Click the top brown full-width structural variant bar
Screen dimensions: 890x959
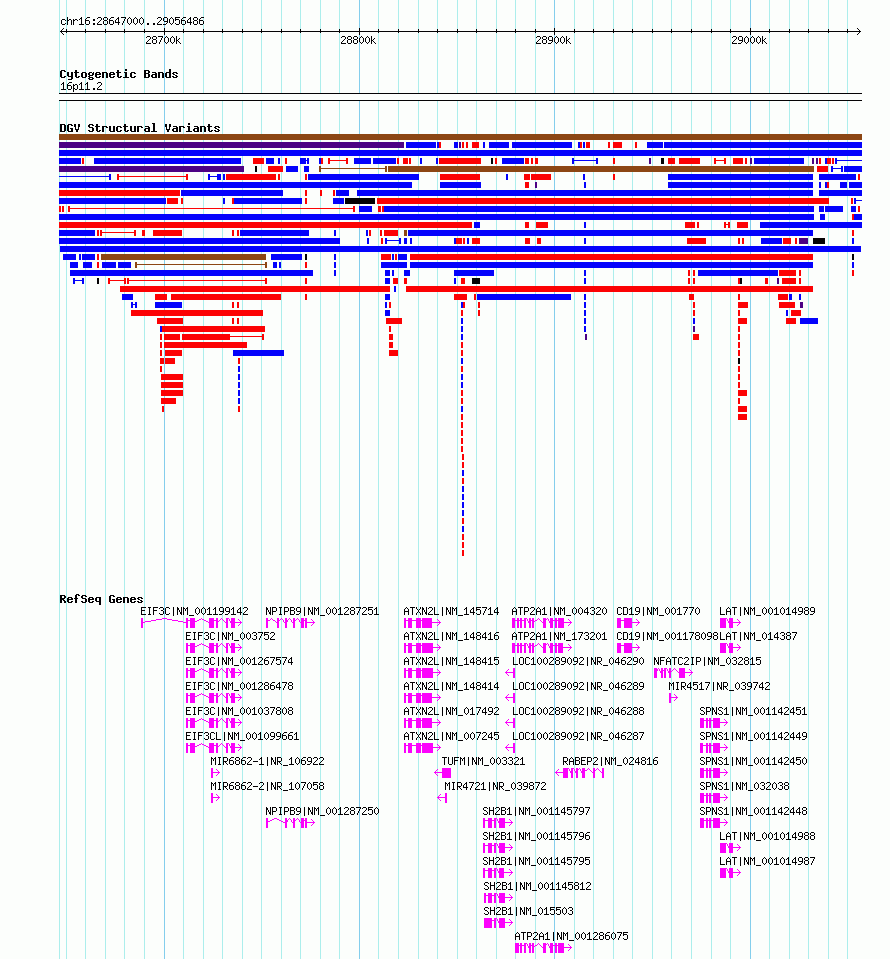(x=461, y=137)
